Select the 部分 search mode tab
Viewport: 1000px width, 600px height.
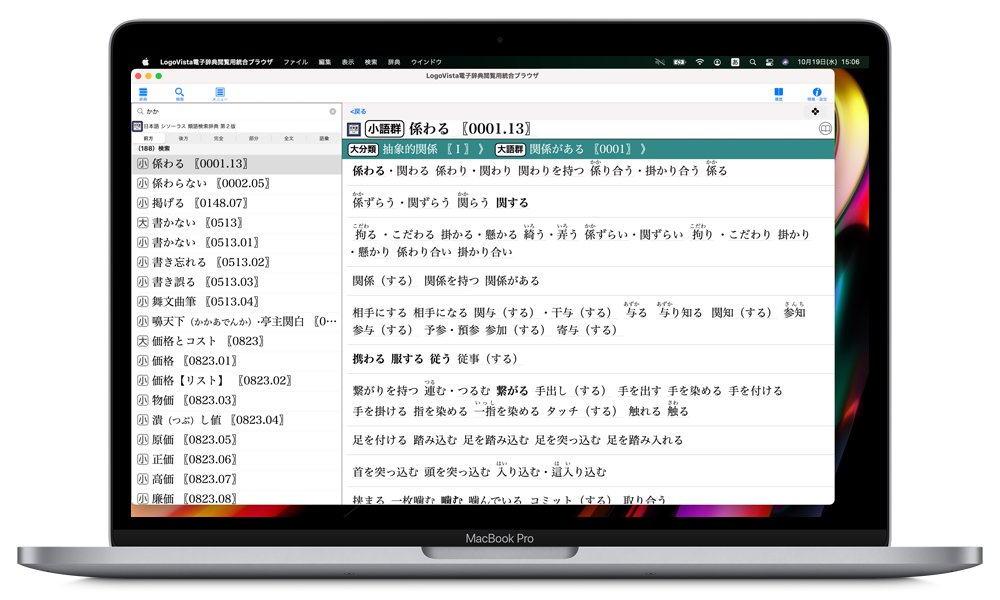tap(254, 138)
